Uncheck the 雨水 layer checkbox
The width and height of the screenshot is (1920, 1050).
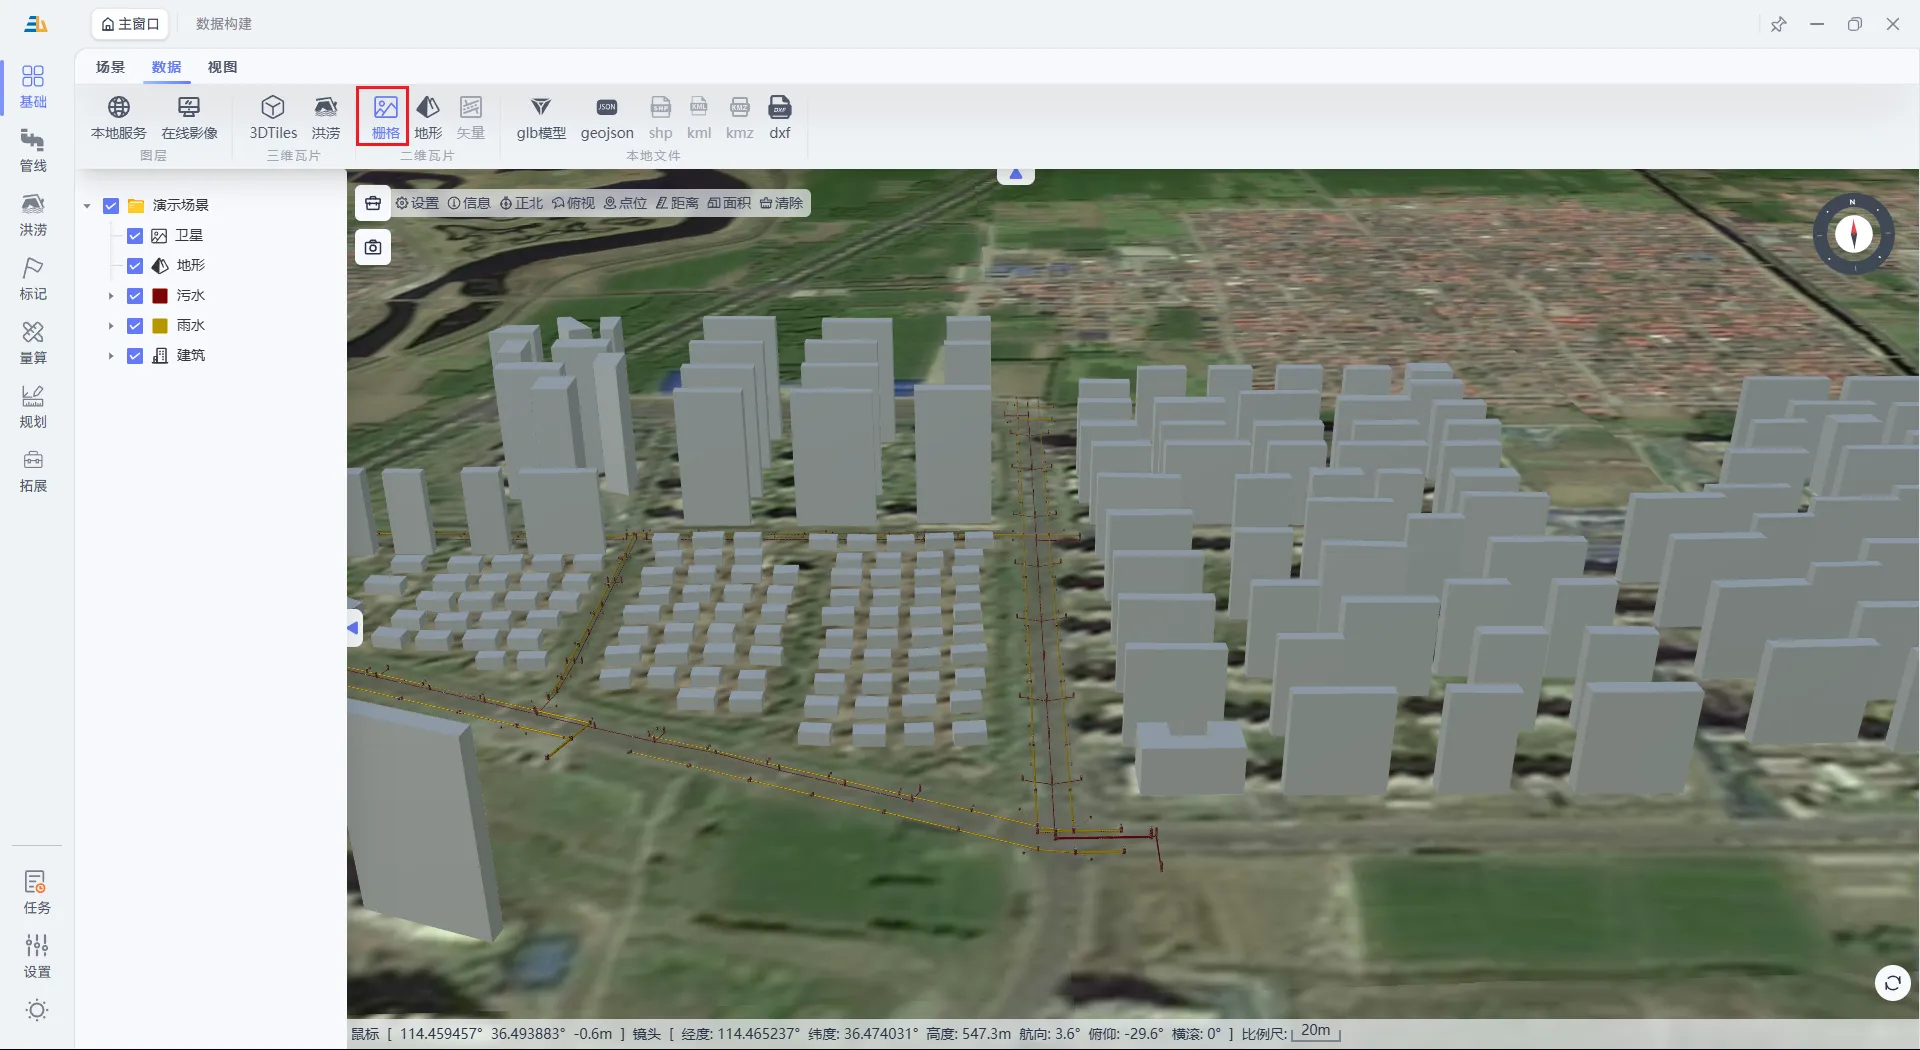135,326
